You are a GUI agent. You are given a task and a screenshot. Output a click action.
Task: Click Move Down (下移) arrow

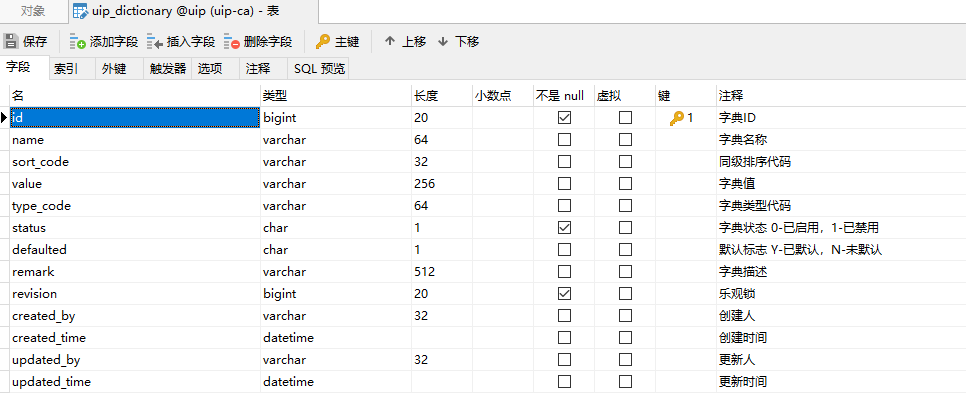pyautogui.click(x=443, y=42)
